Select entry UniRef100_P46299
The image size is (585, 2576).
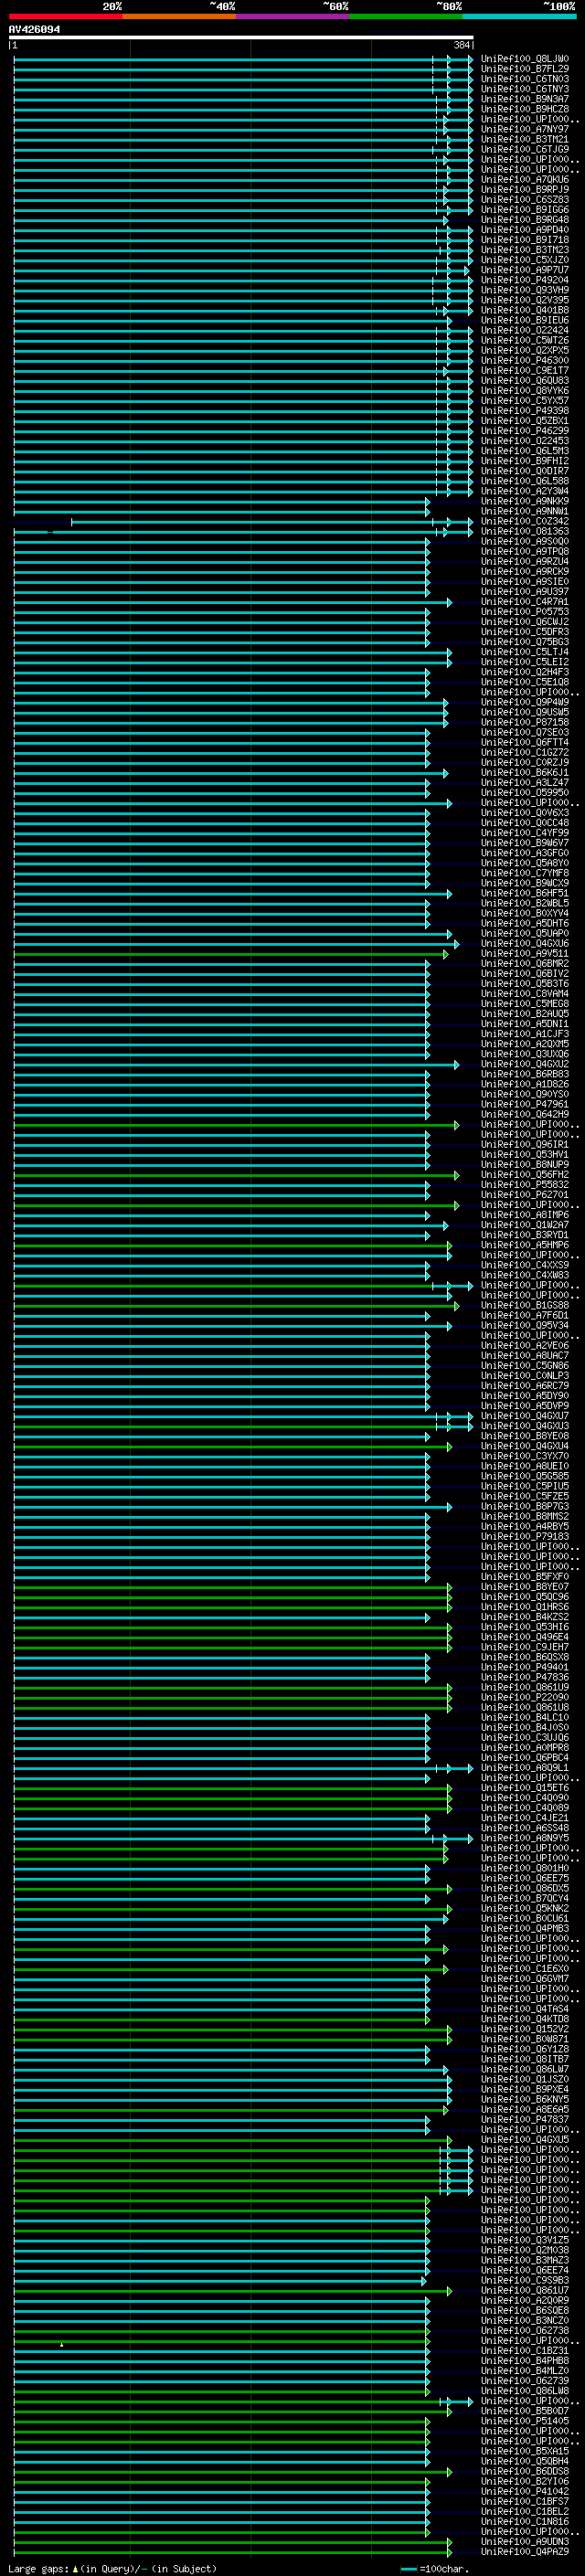point(525,431)
